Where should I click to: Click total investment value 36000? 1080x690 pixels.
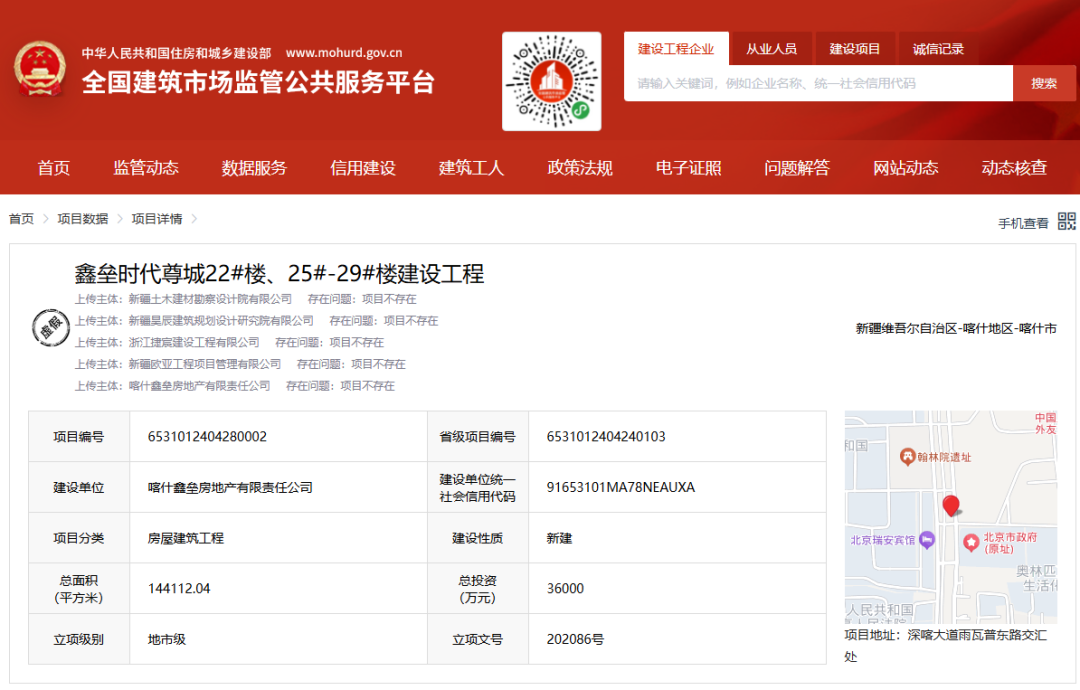click(565, 589)
